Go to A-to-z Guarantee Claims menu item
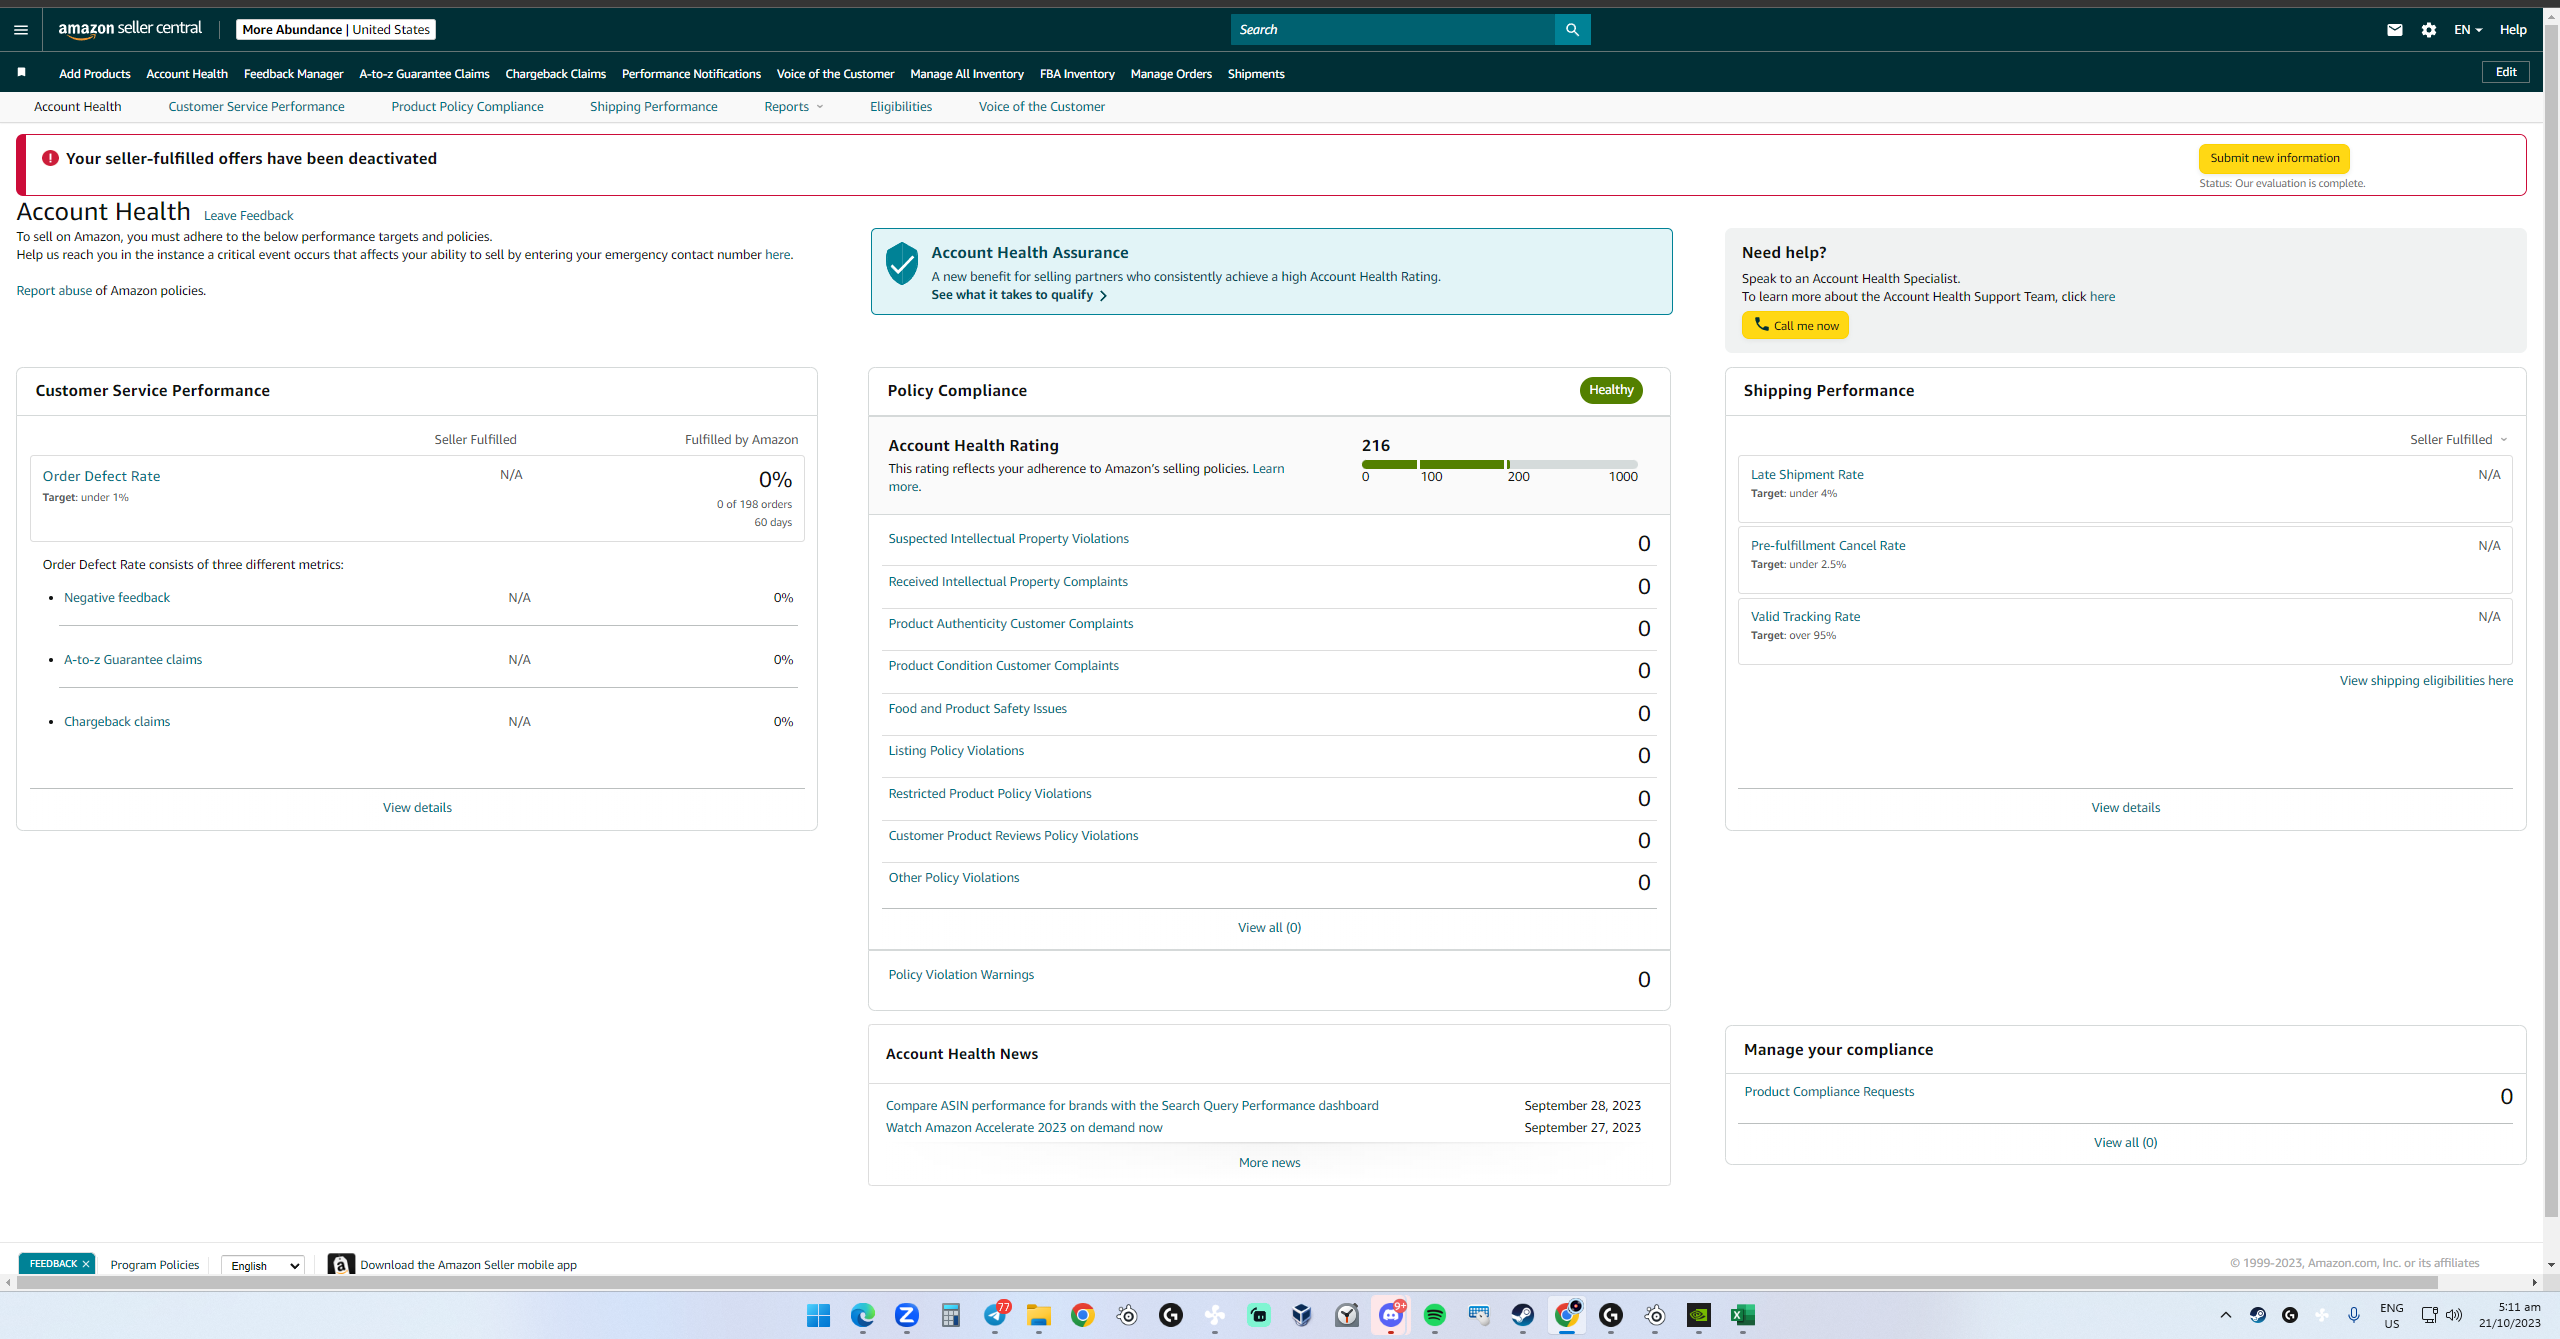This screenshot has width=2560, height=1339. [x=425, y=74]
